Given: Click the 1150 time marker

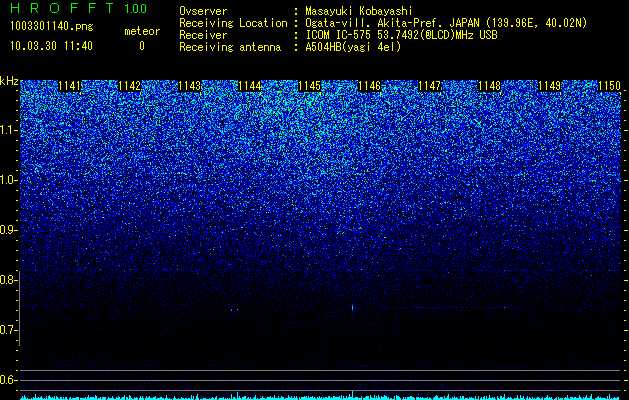Looking at the screenshot, I should 609,86.
